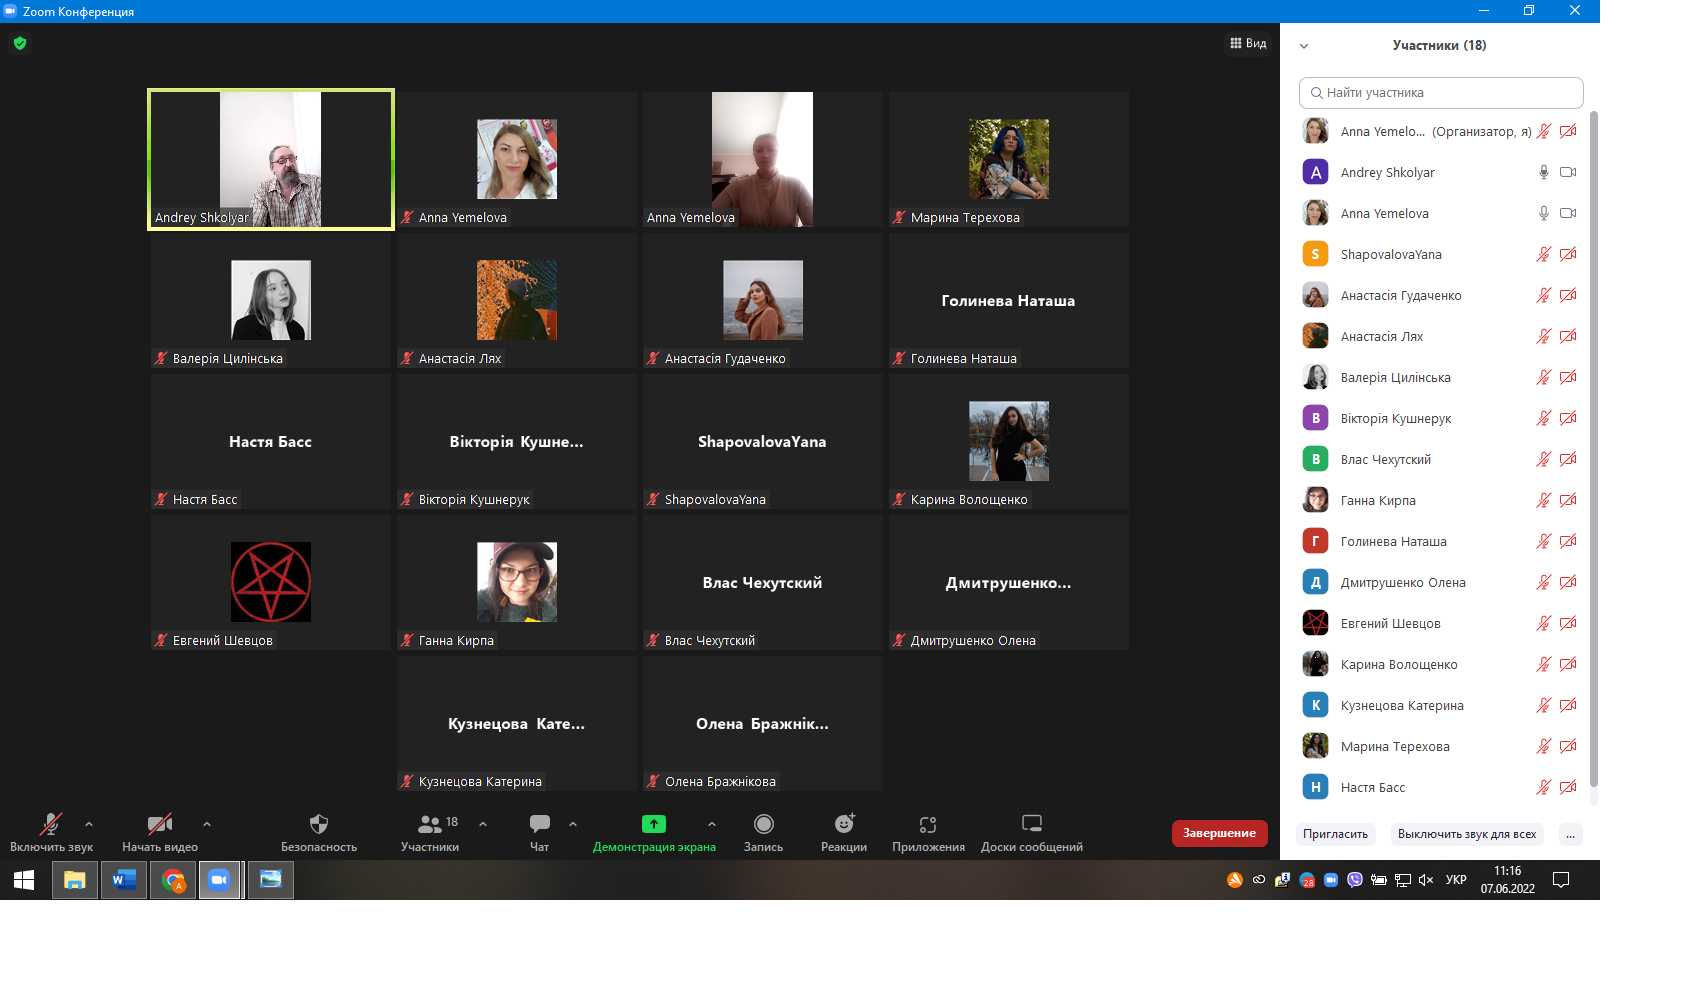
Task: Click the Zoom icon in the taskbar
Action: pyautogui.click(x=220, y=880)
